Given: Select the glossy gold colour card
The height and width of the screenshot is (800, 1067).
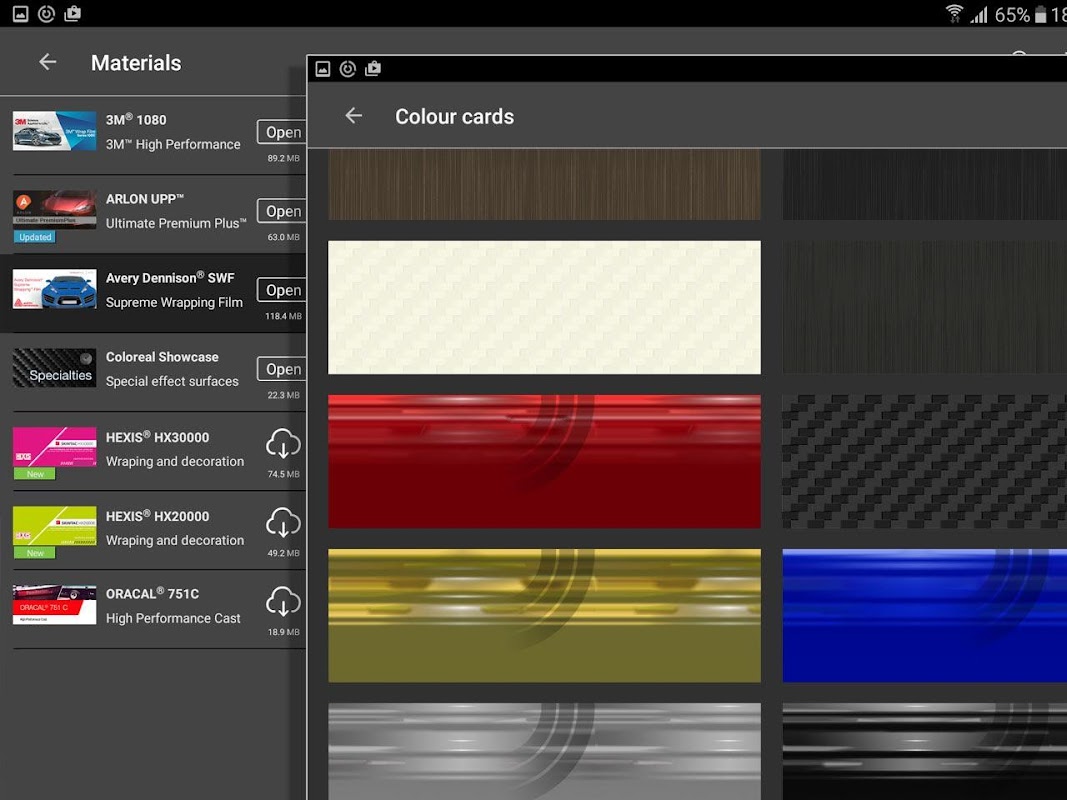Looking at the screenshot, I should click(x=544, y=616).
